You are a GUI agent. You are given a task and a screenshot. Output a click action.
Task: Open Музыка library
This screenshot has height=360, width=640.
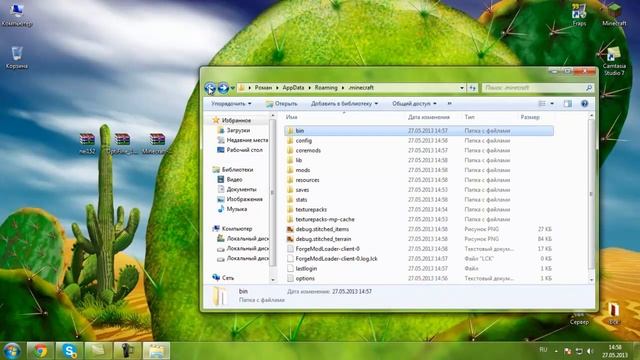236,209
